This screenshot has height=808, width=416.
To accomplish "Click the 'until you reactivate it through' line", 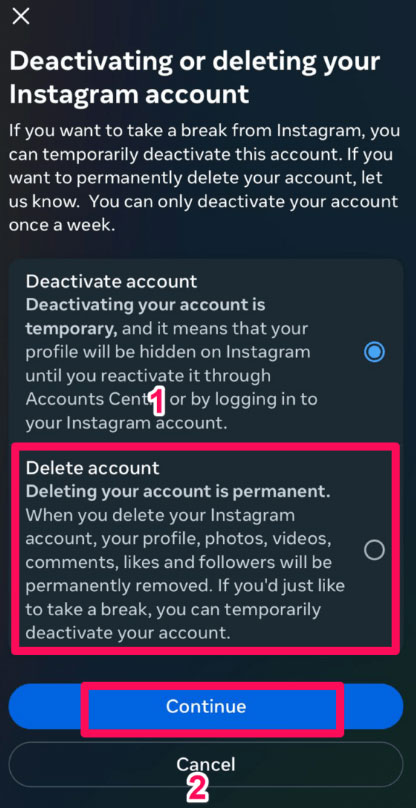I will click(x=148, y=376).
